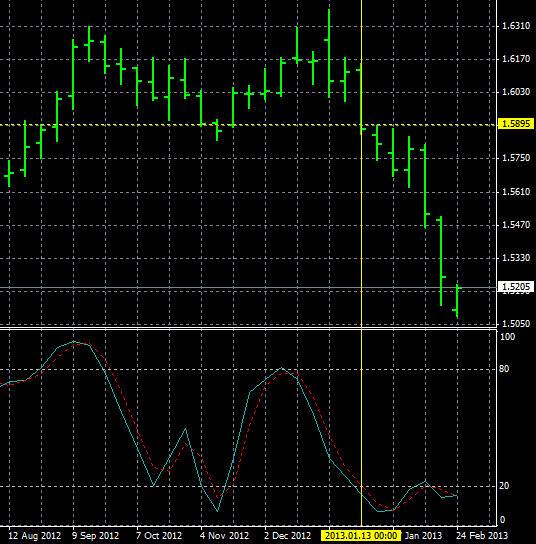Screen dimensions: 536x544
Task: Click the 1.5750 price axis value
Action: click(516, 158)
